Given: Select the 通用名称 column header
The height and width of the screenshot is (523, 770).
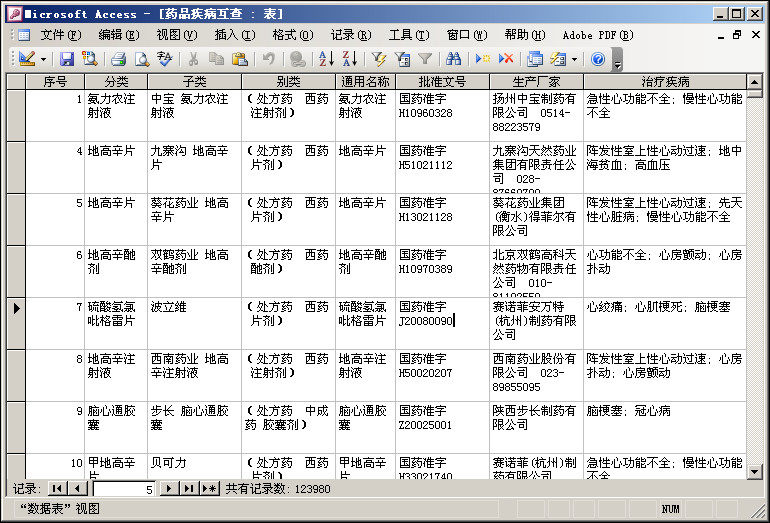Looking at the screenshot, I should click(365, 82).
